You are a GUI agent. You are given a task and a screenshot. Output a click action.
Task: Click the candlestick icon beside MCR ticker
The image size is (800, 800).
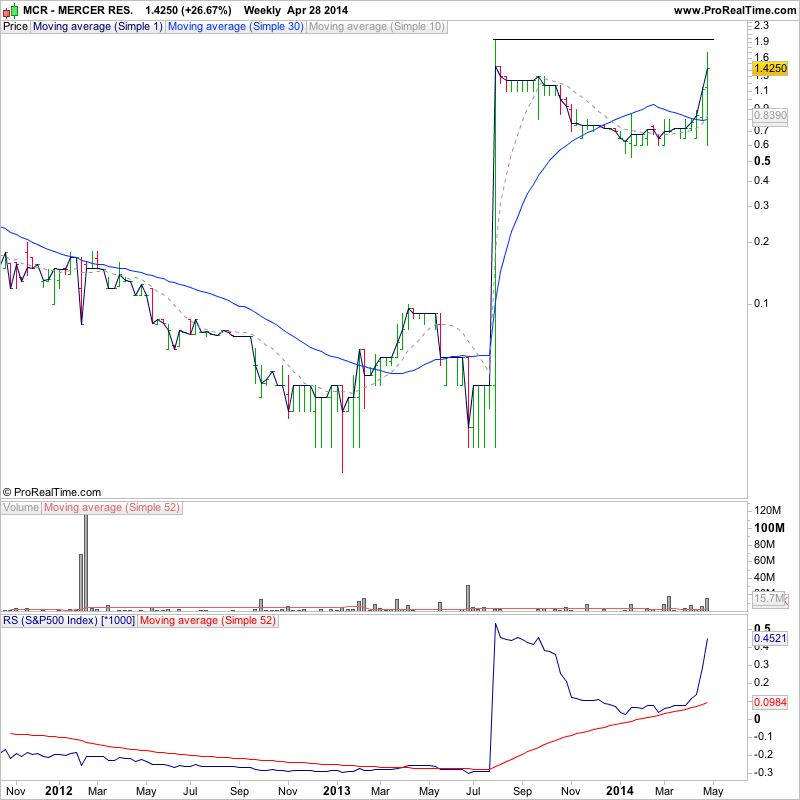10,10
